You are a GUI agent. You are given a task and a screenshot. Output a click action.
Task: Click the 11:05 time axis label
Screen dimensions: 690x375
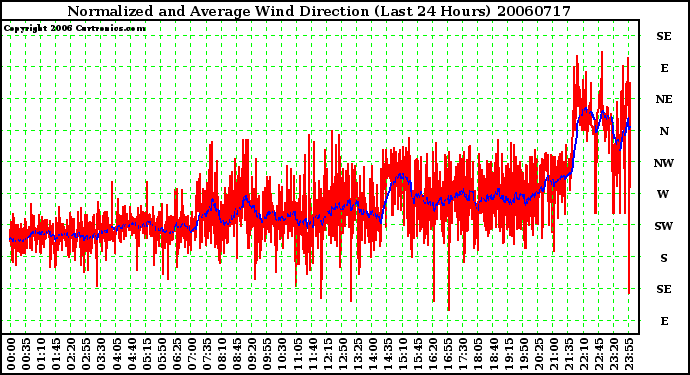[x=297, y=354]
